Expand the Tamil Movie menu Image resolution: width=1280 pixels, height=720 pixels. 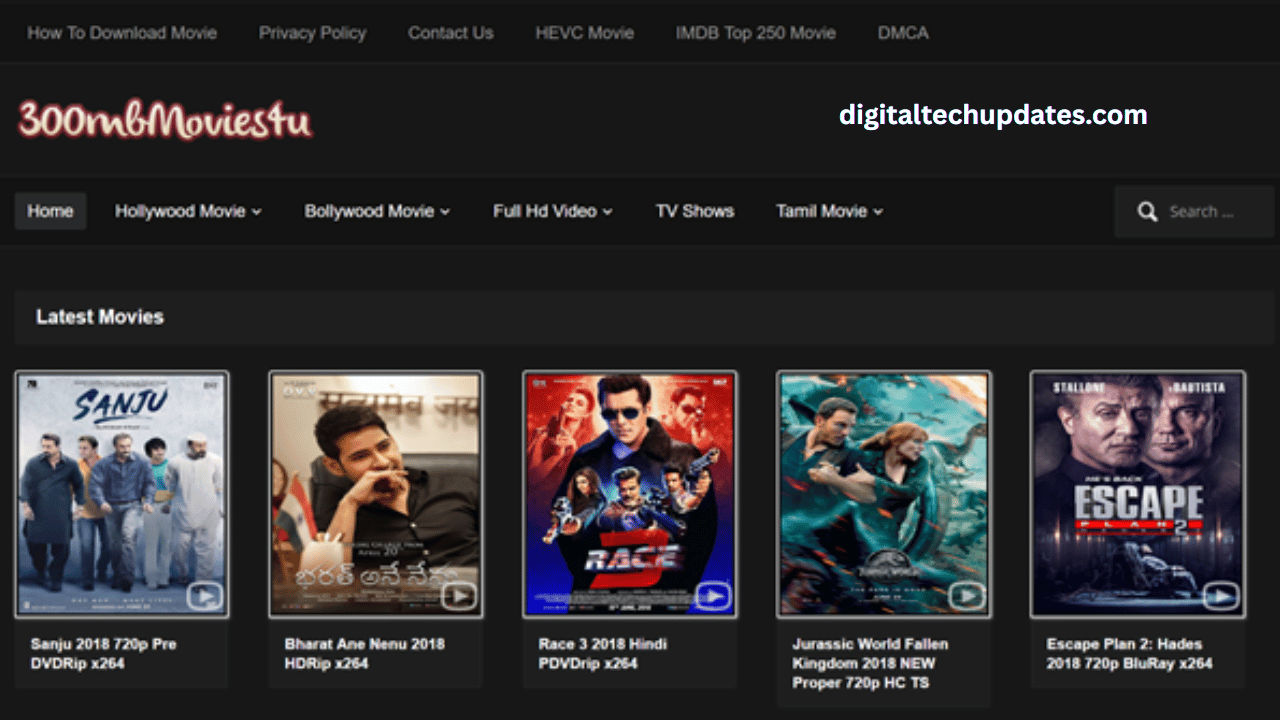829,211
